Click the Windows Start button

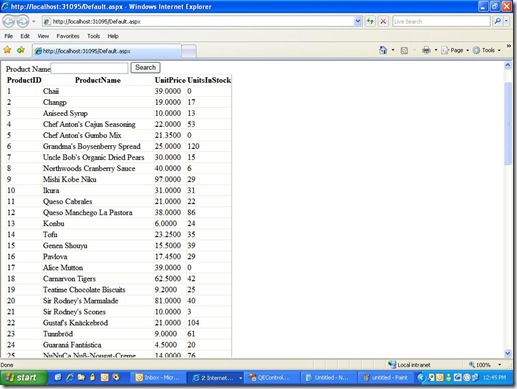click(23, 378)
